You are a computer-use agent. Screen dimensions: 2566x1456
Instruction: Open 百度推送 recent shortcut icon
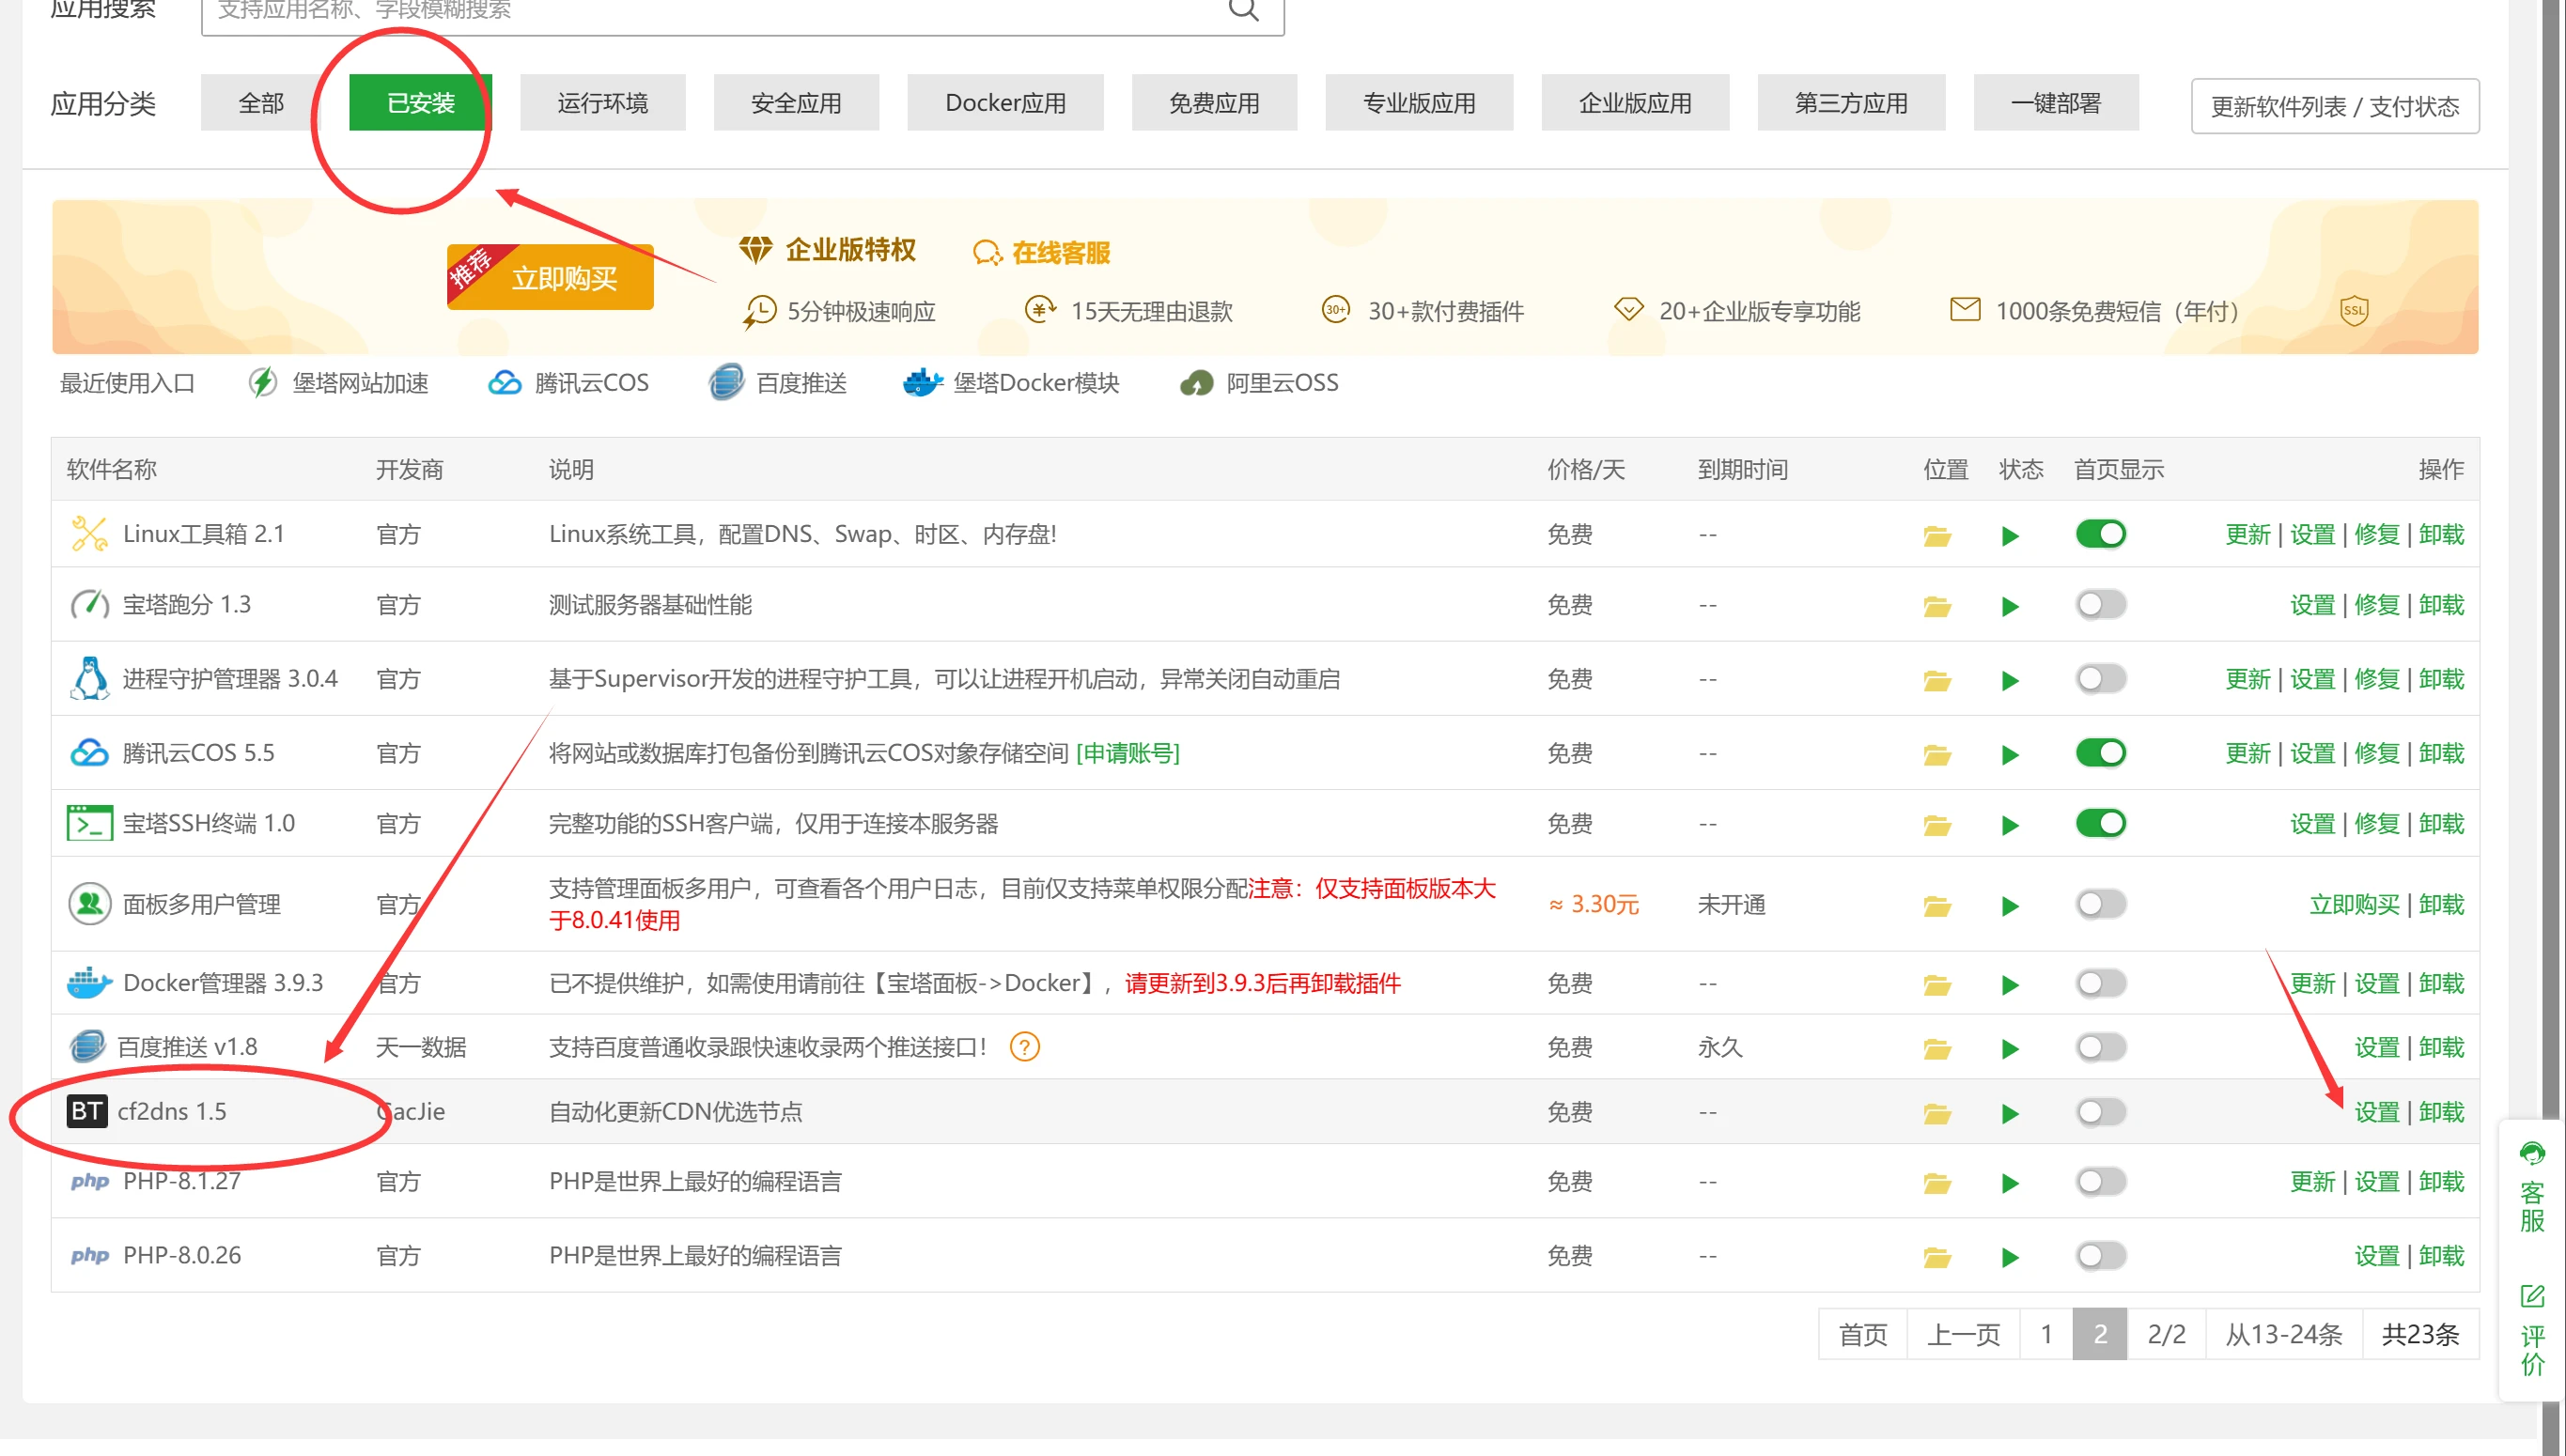pyautogui.click(x=727, y=382)
